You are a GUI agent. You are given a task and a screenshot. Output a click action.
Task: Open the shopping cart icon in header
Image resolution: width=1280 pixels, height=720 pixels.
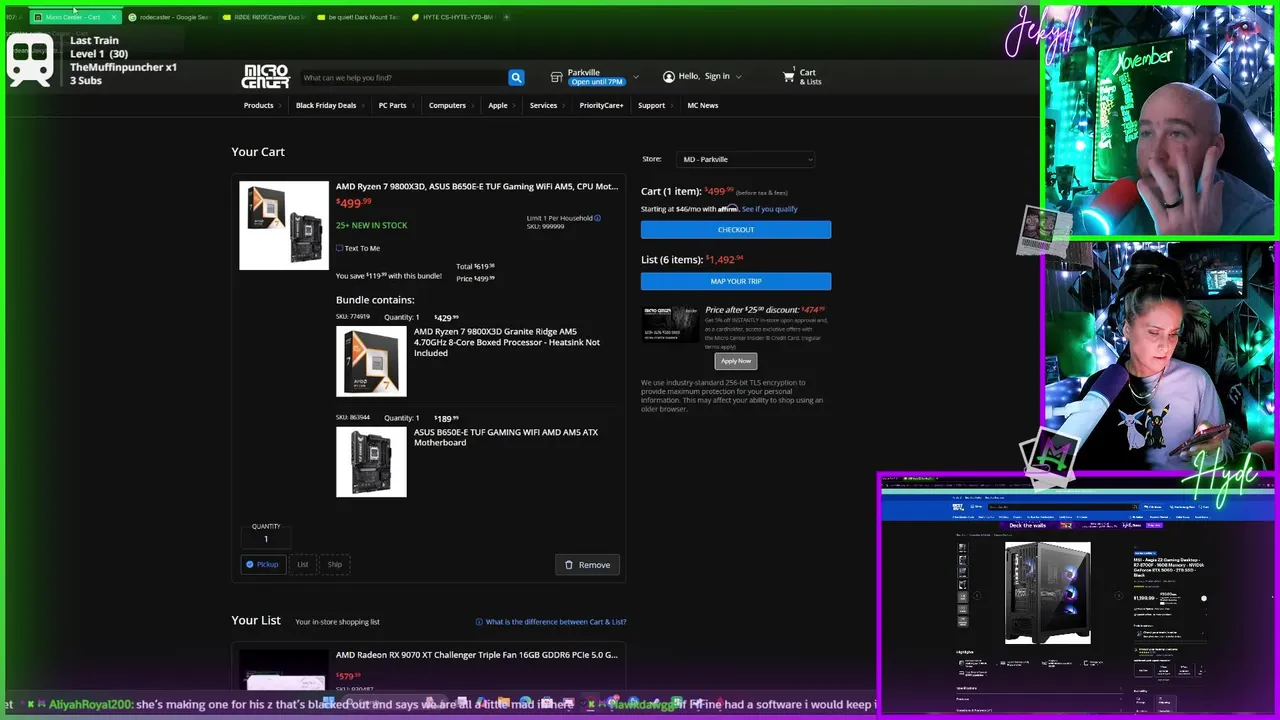(788, 76)
